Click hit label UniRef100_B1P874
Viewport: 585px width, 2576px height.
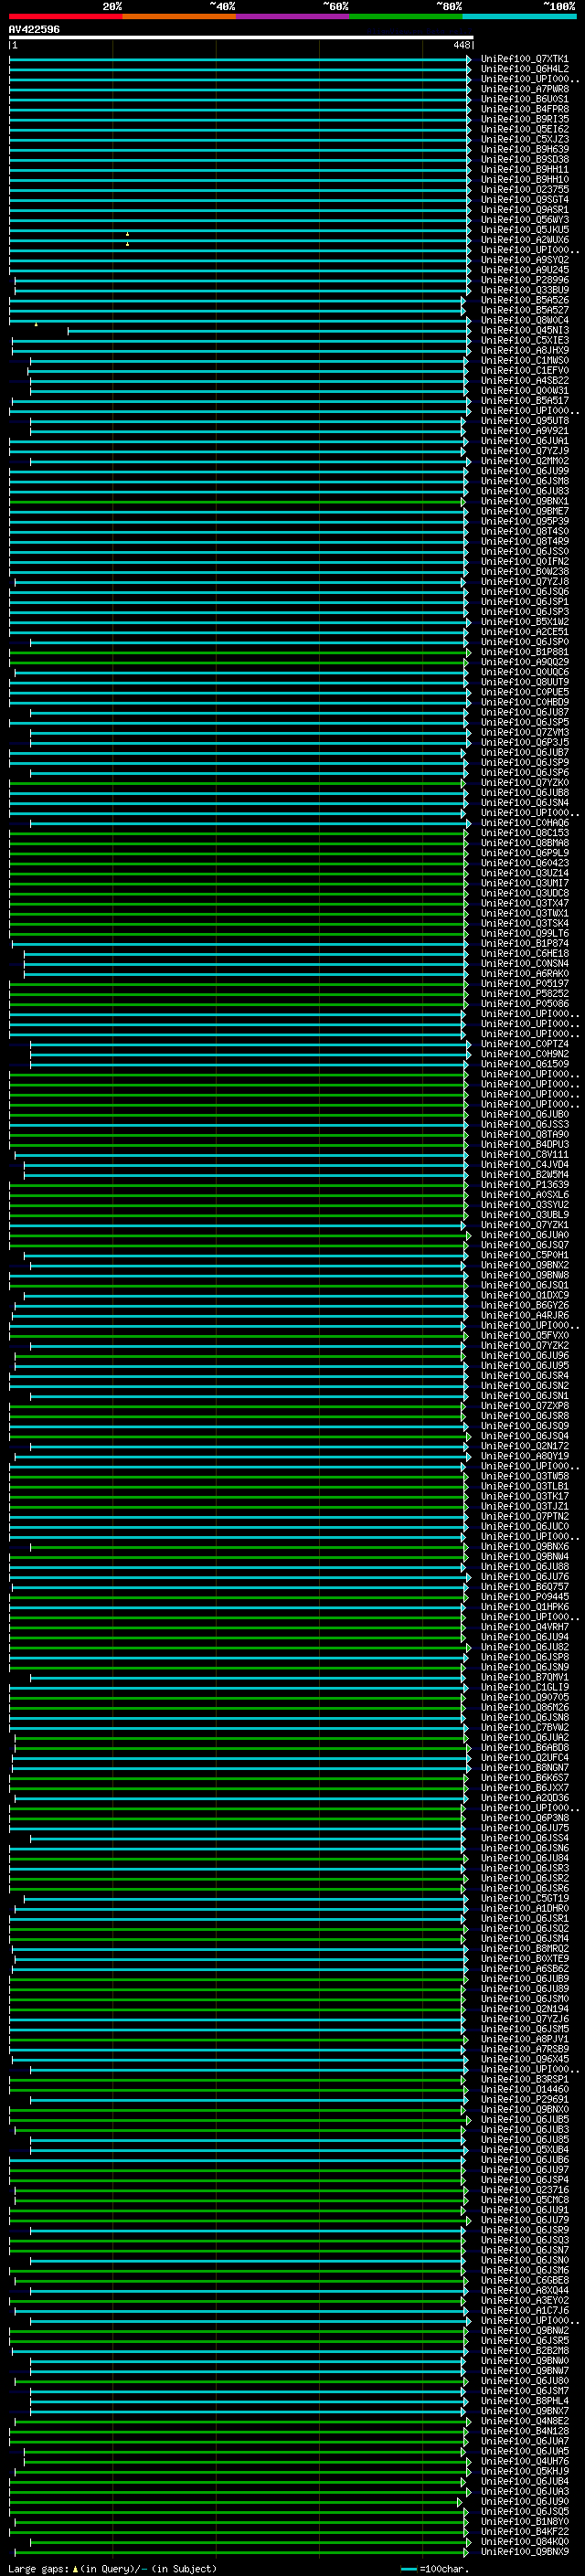[524, 943]
